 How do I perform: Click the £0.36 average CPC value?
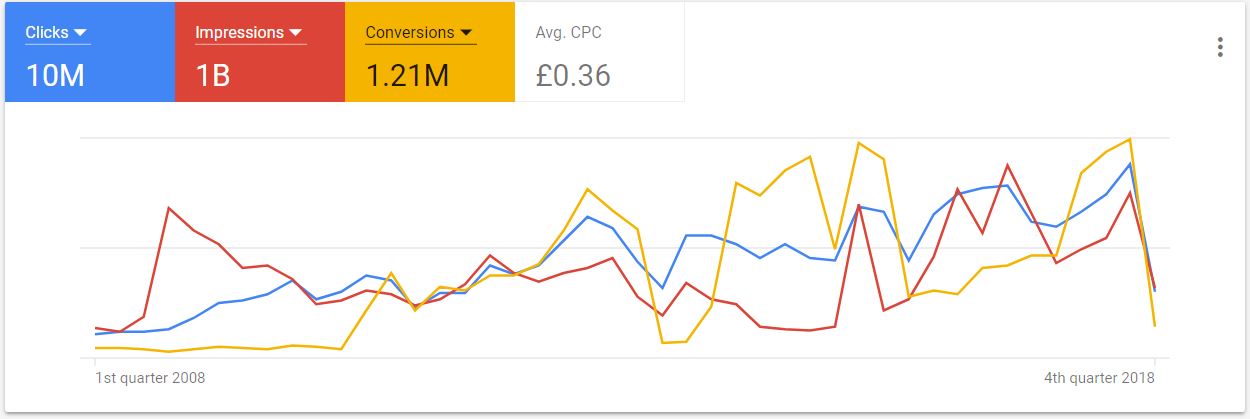pos(573,75)
